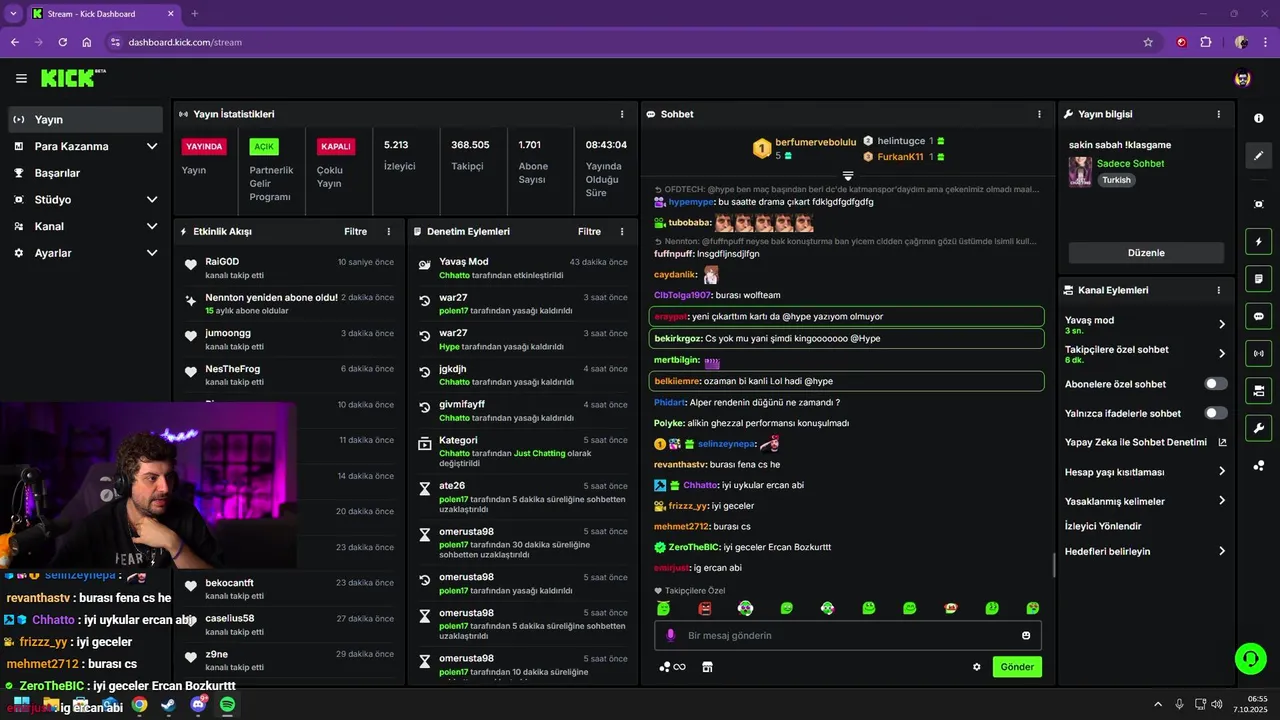Toggle Yalnızca ifadelerle sohbet switch

pos(1216,413)
